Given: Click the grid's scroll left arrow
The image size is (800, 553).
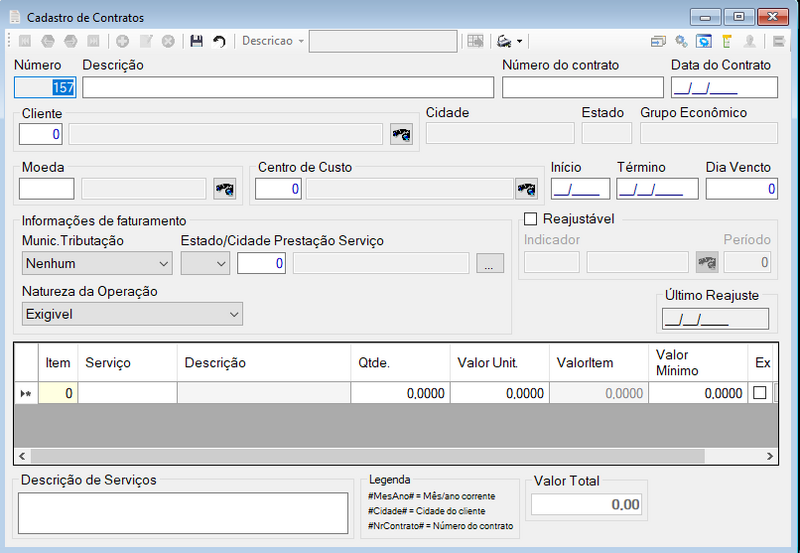Looking at the screenshot, I should [22, 456].
